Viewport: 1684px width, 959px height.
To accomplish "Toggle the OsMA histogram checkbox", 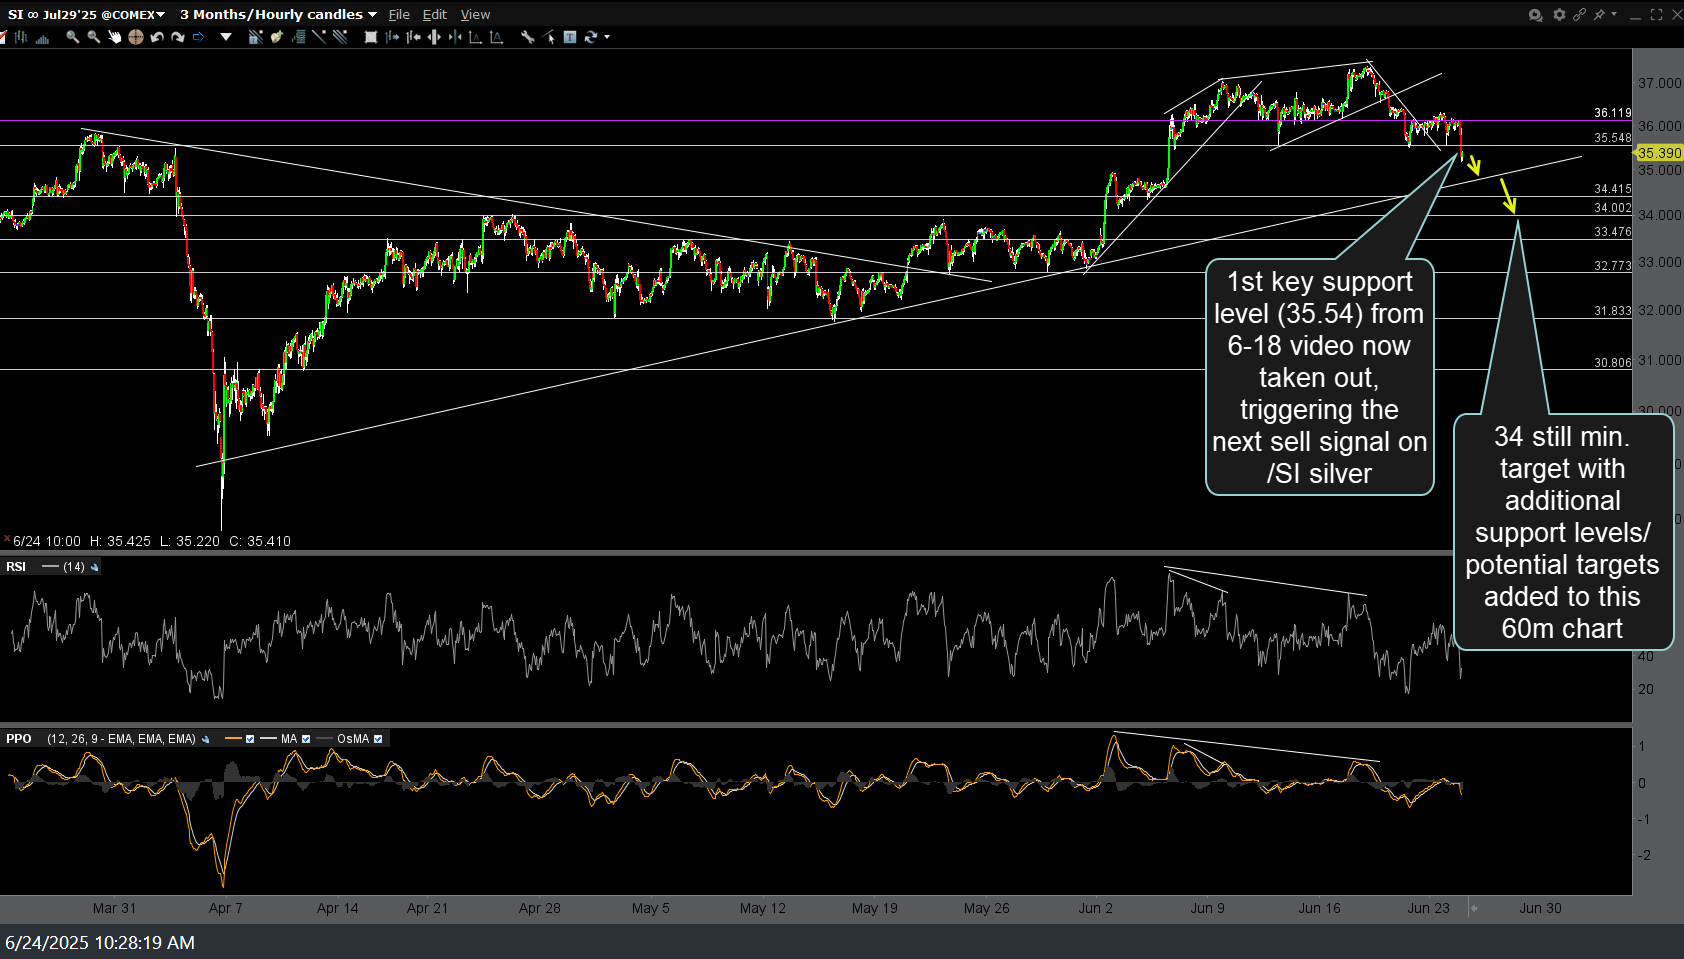I will coord(378,739).
